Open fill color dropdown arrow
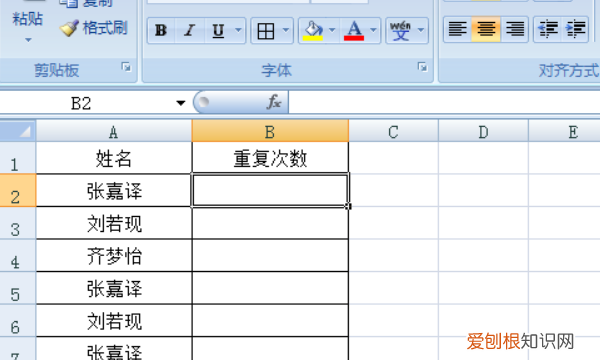600x360 pixels. 332,30
